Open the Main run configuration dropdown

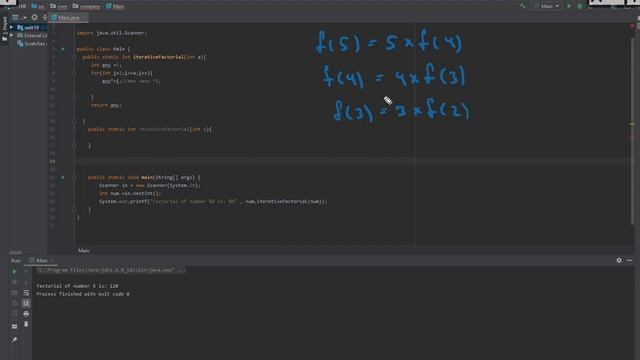tap(547, 6)
